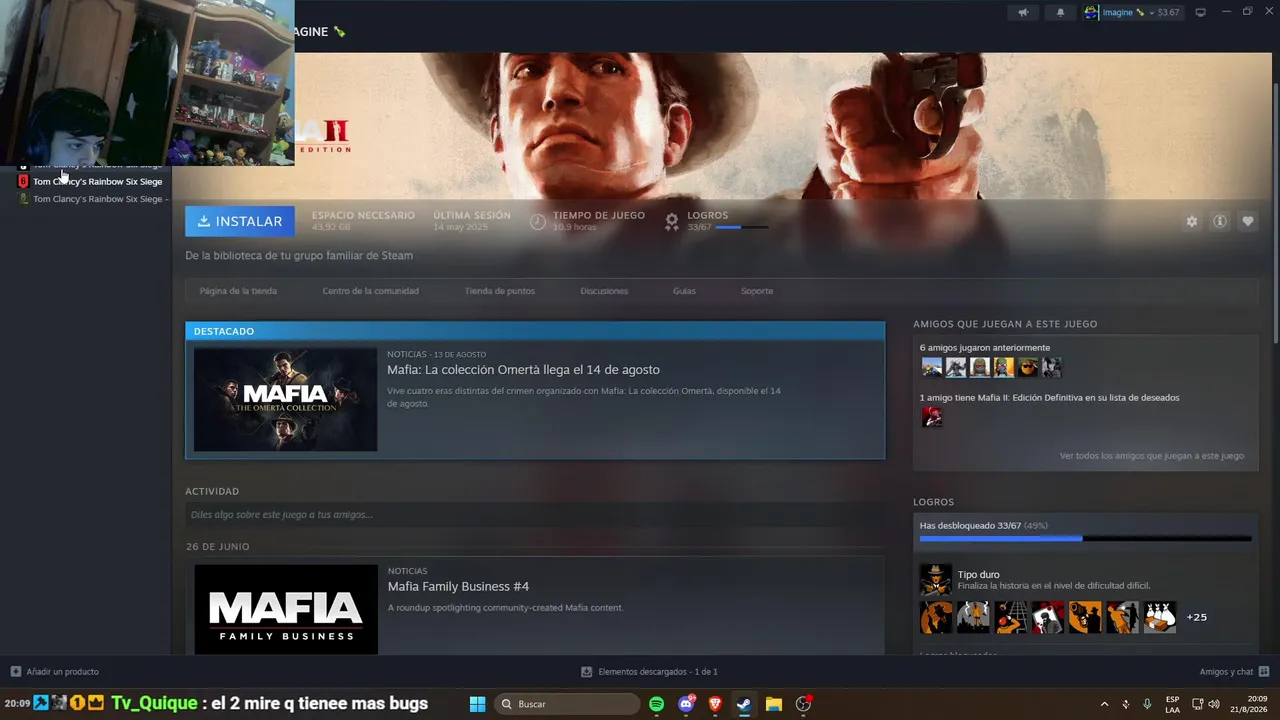Click Añadir un producto

[x=55, y=672]
